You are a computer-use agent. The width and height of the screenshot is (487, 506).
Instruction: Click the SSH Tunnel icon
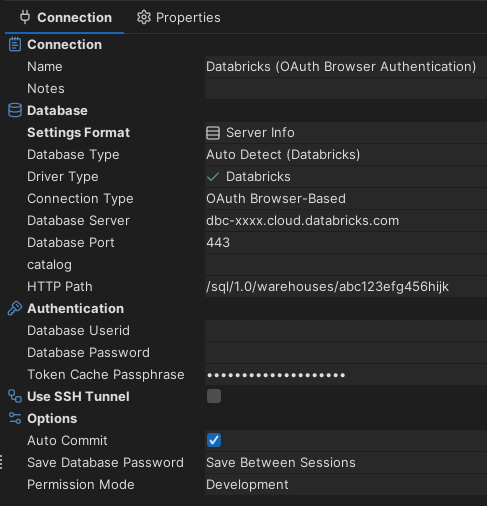15,396
